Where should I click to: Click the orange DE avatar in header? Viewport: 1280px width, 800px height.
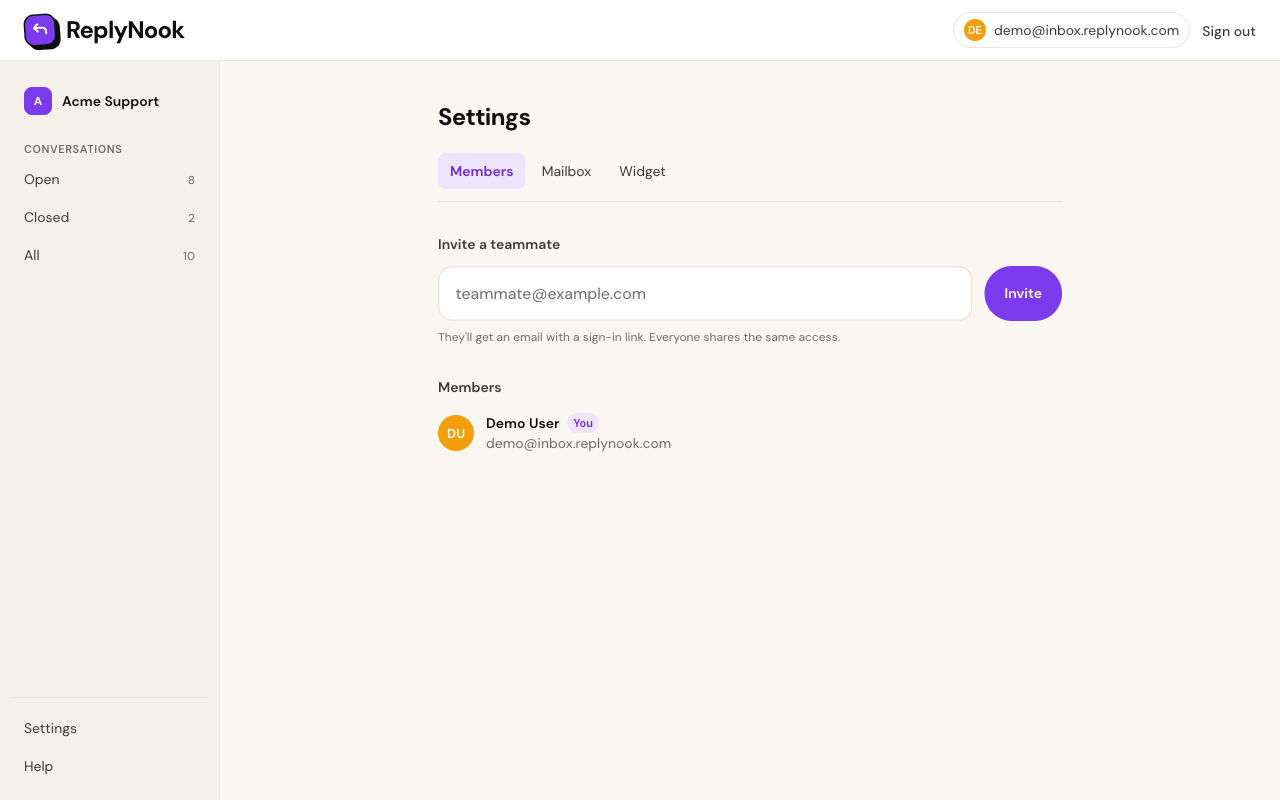[975, 30]
